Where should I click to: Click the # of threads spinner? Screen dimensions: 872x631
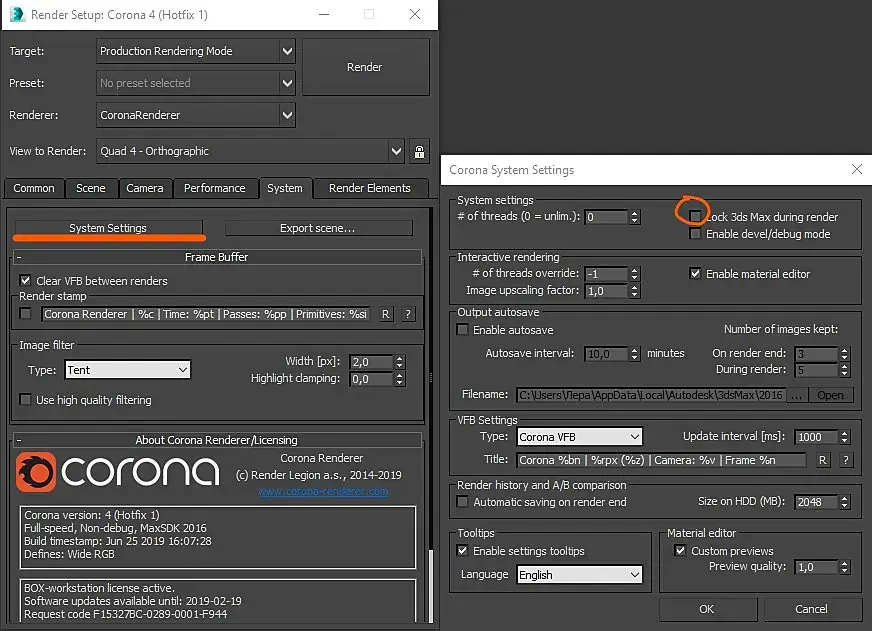(635, 217)
